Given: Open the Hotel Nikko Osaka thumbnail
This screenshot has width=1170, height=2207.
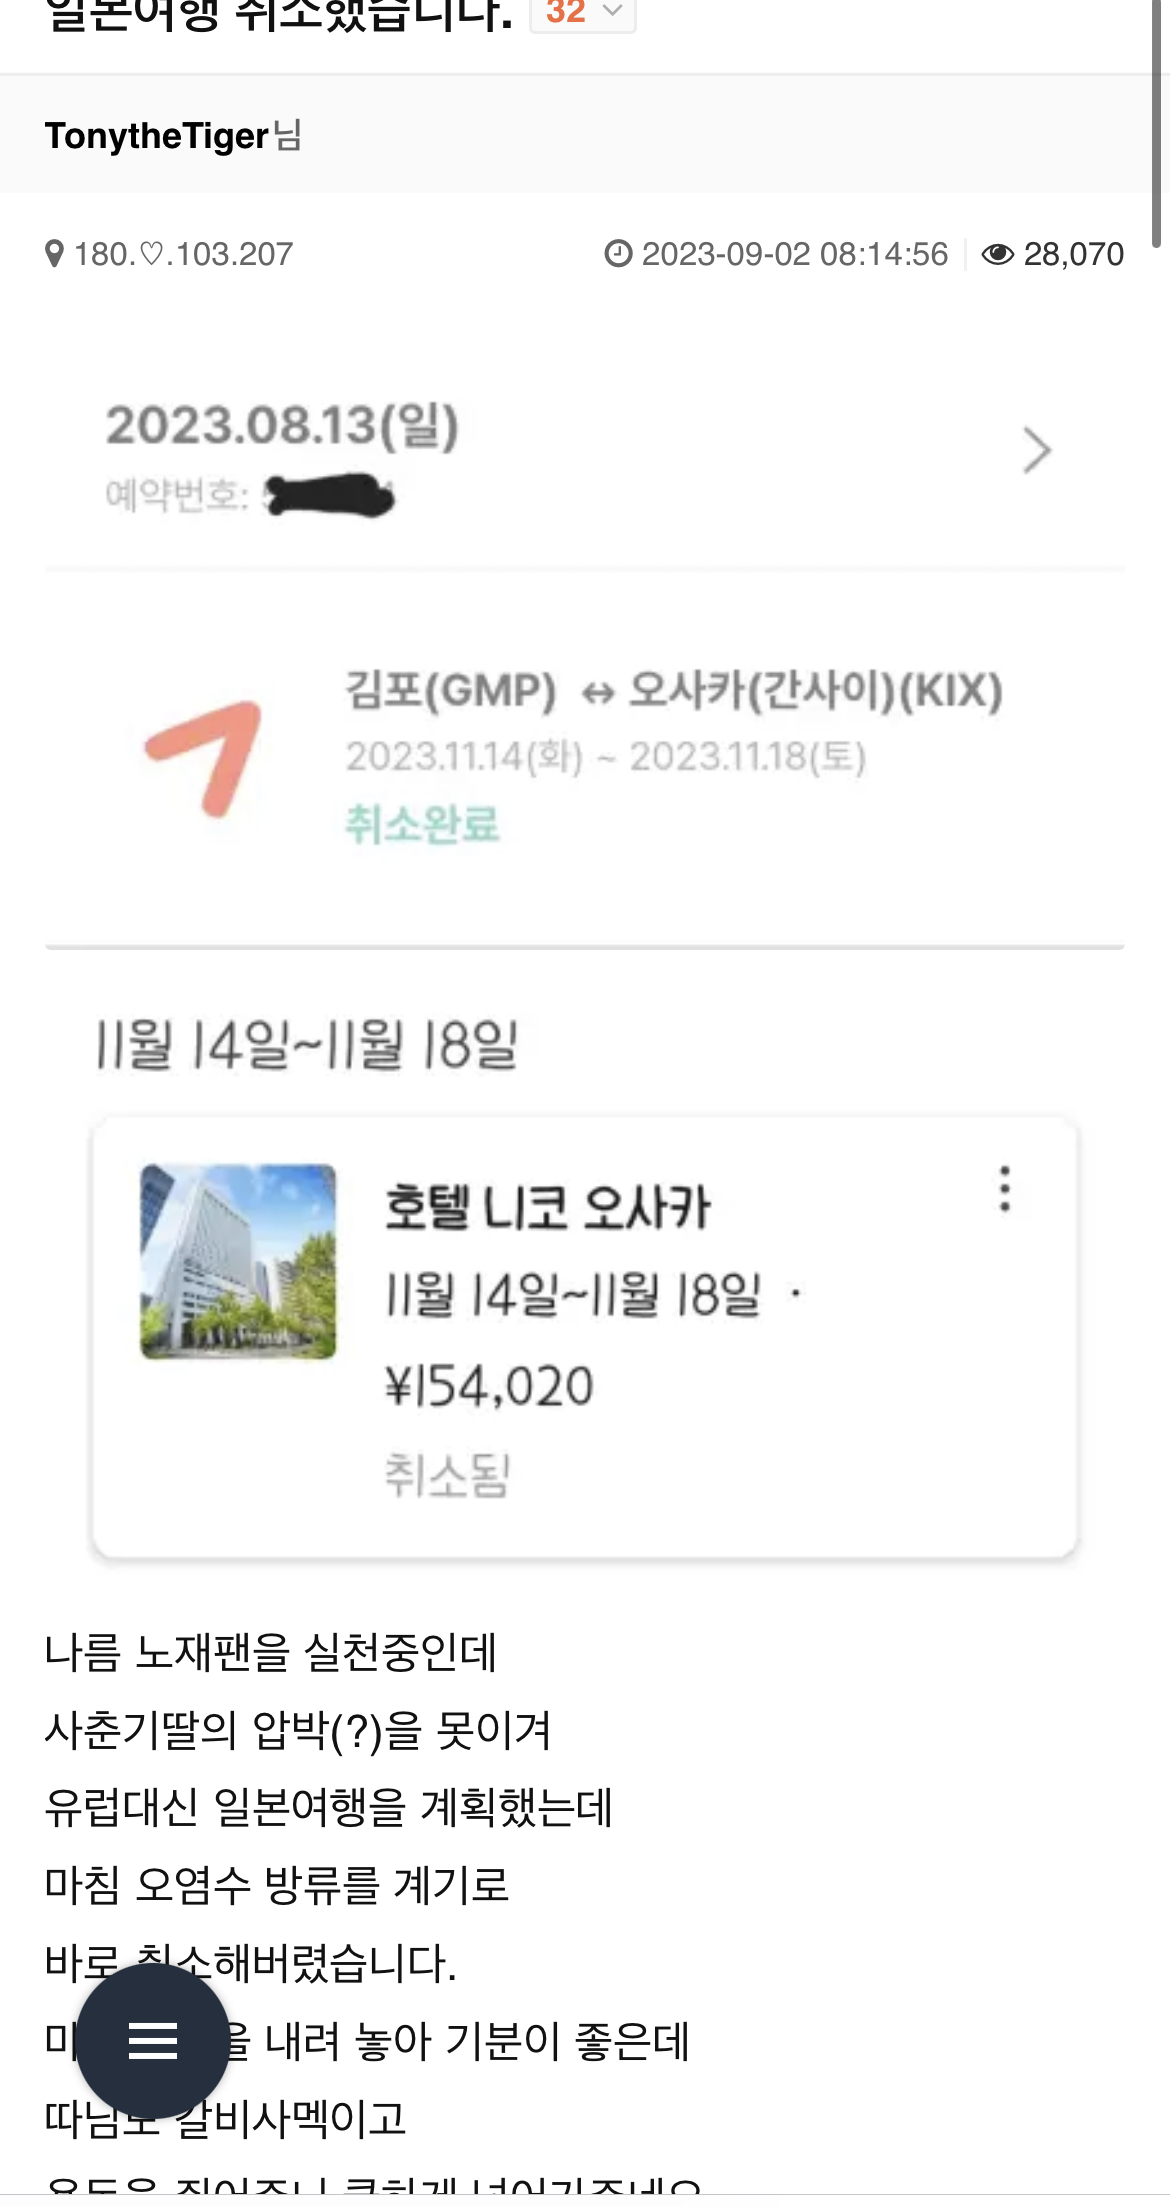Looking at the screenshot, I should pos(238,1261).
